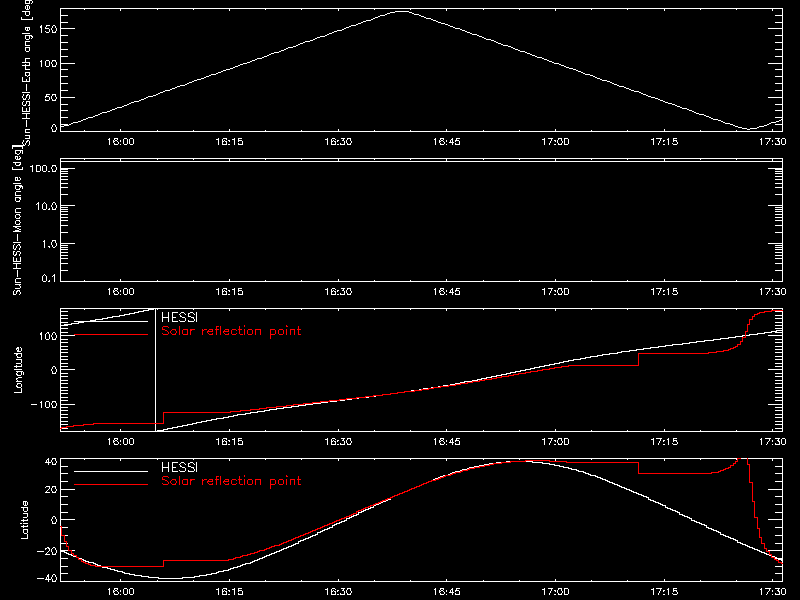This screenshot has width=800, height=600.
Task: Click 50 tick on Earth angle axis
Action: pyautogui.click(x=51, y=97)
